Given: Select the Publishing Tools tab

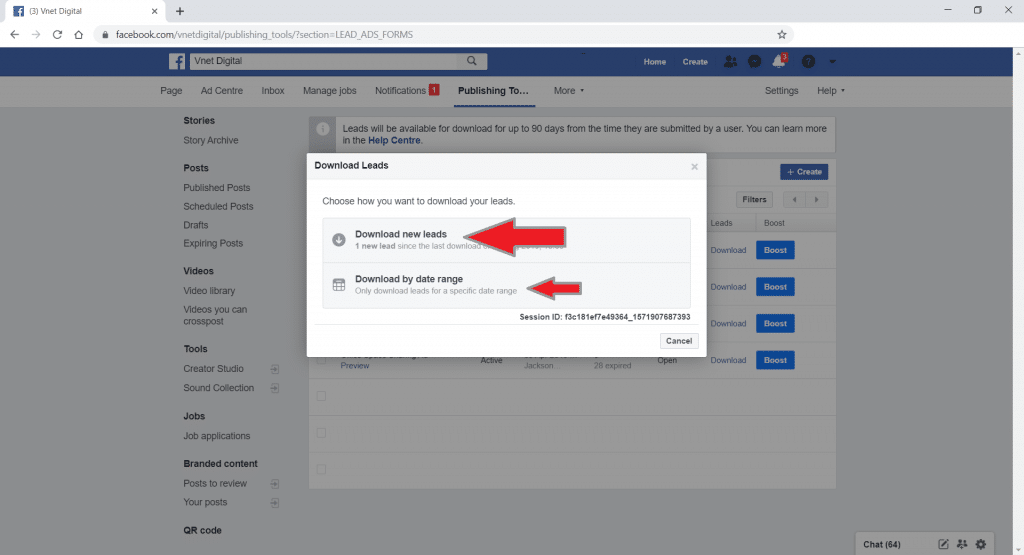Looking at the screenshot, I should [493, 91].
